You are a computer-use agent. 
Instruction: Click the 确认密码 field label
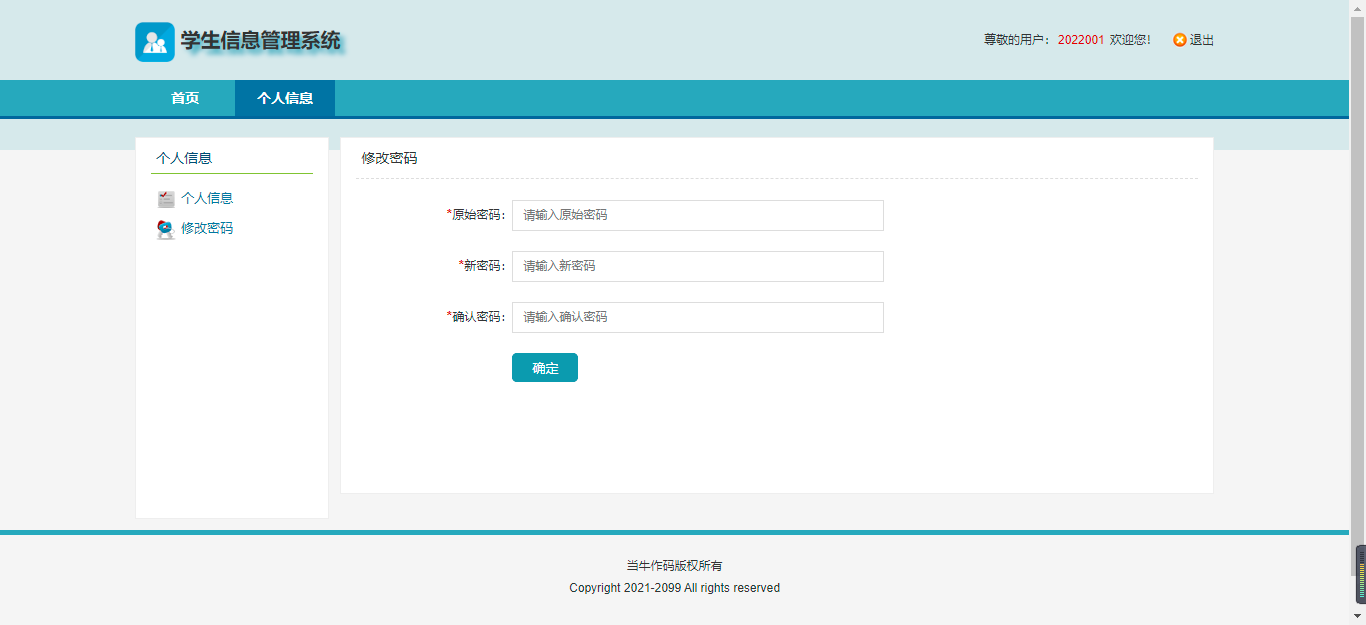pyautogui.click(x=477, y=317)
